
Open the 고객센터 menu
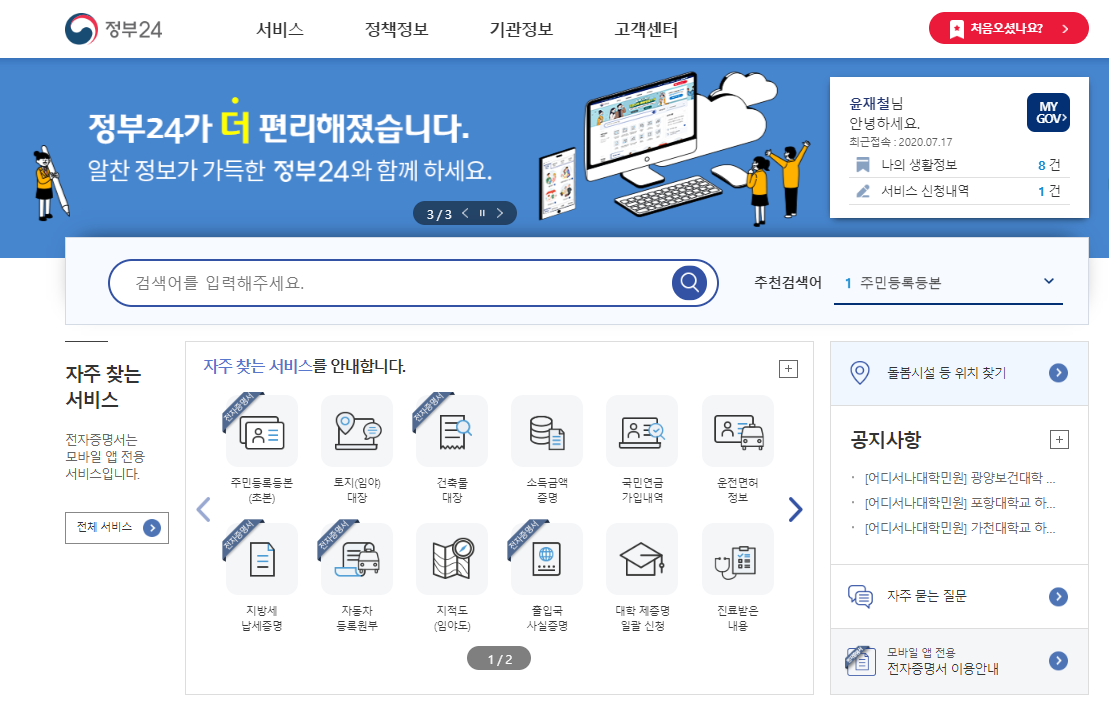click(646, 30)
